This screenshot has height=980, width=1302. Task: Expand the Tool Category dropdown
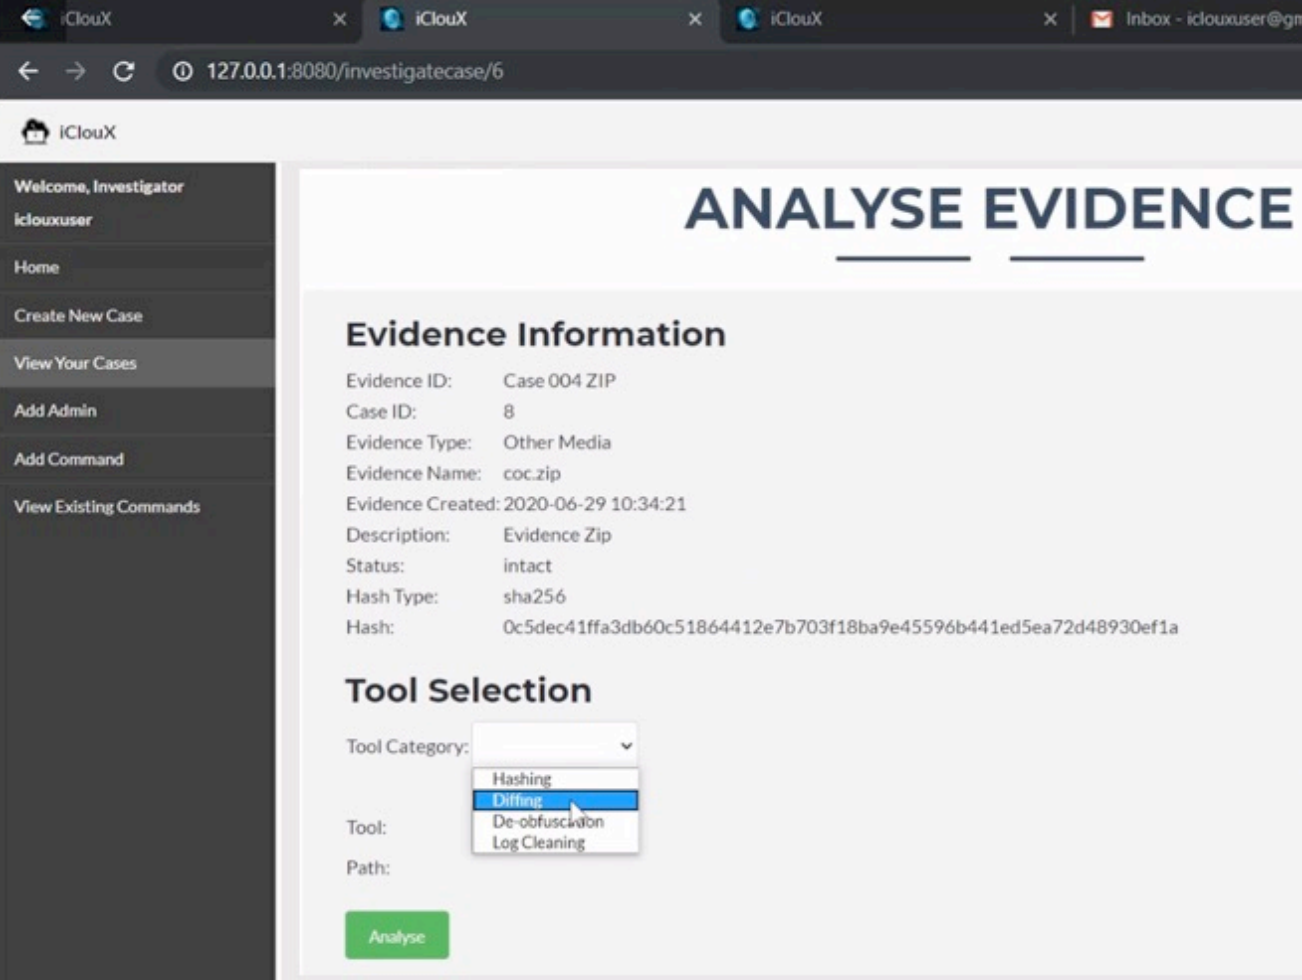click(555, 745)
